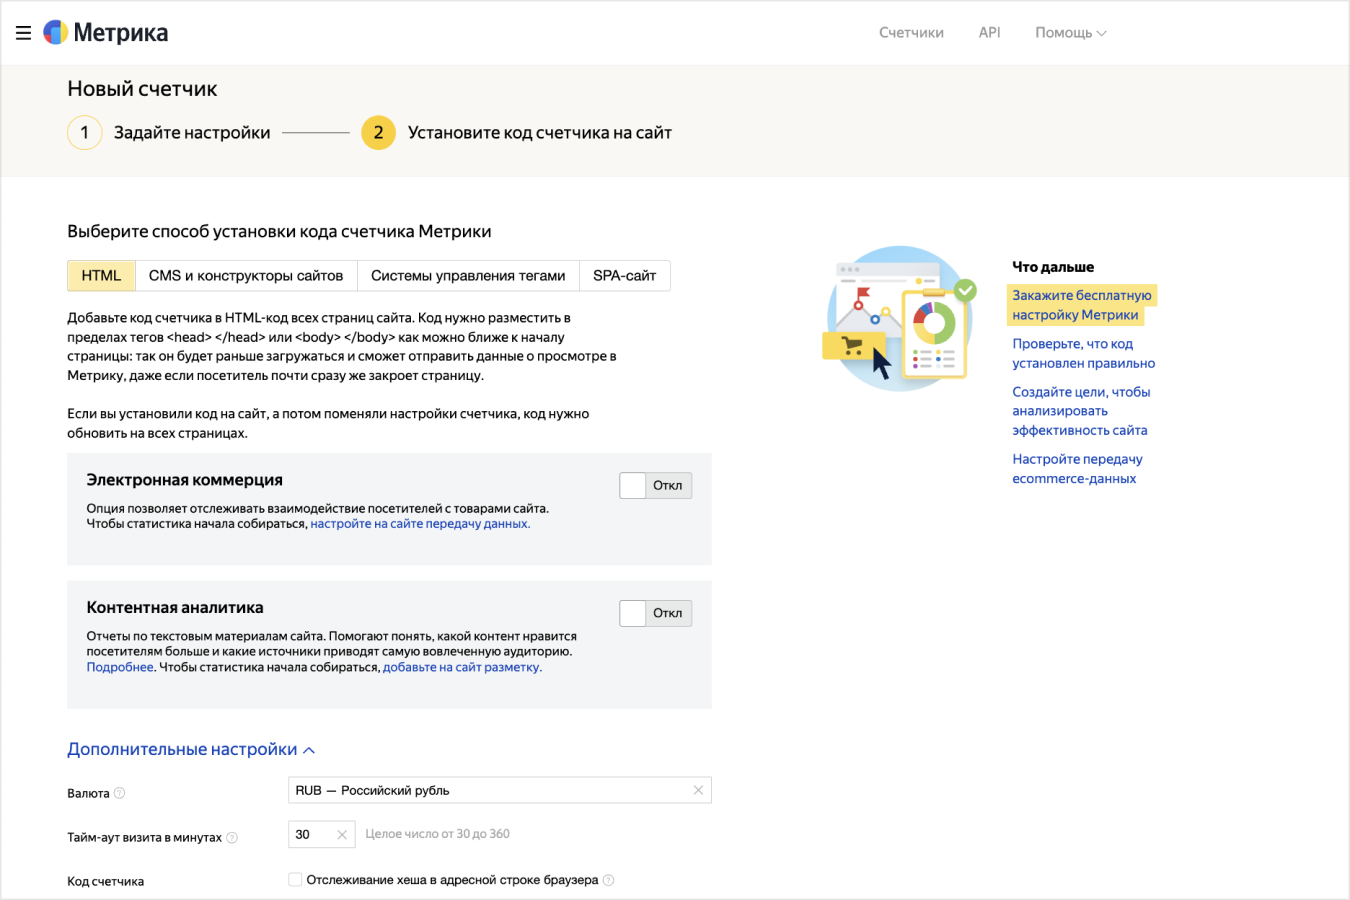
Task: Toggle Электронная коммерция switch
Action: pyautogui.click(x=656, y=486)
